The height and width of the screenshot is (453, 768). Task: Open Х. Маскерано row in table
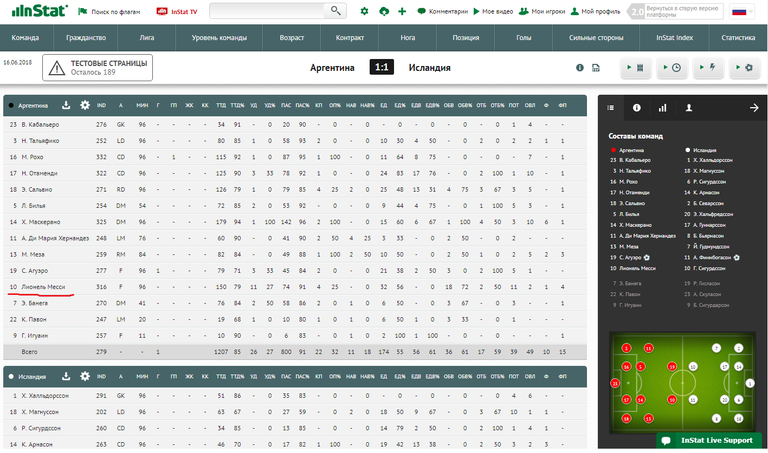(295, 222)
